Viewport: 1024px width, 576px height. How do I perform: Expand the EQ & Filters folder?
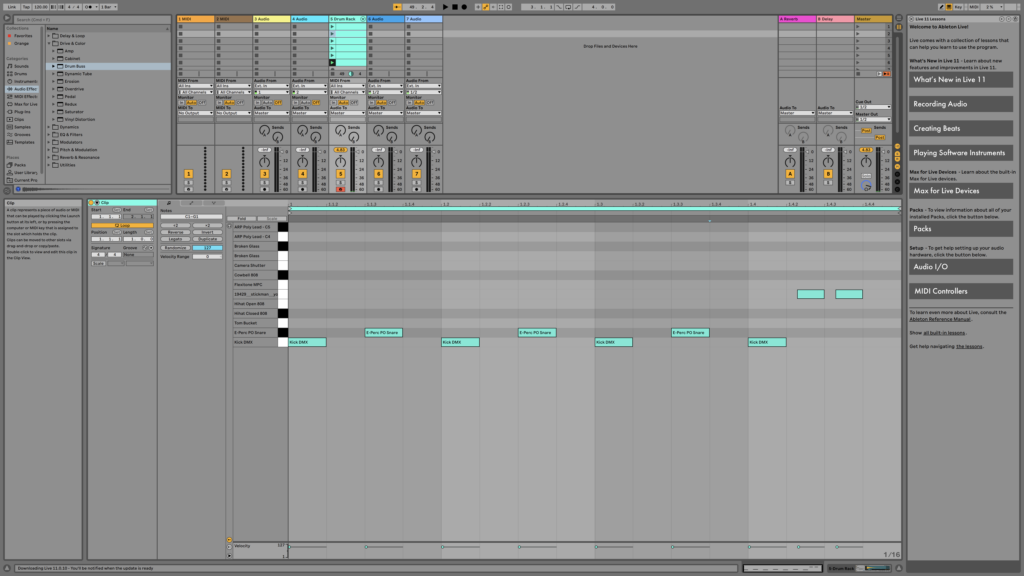click(x=49, y=135)
